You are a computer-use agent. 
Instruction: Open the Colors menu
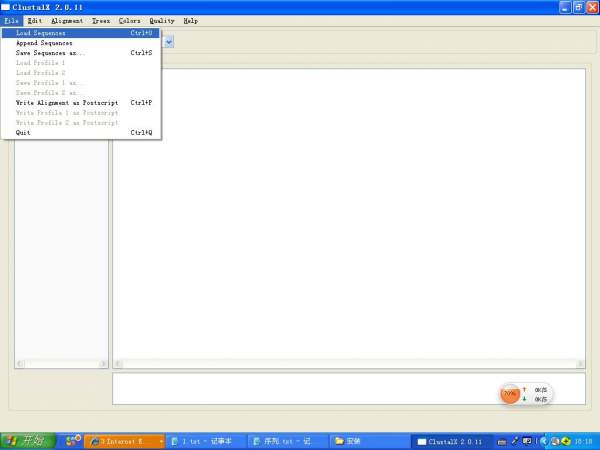(129, 21)
